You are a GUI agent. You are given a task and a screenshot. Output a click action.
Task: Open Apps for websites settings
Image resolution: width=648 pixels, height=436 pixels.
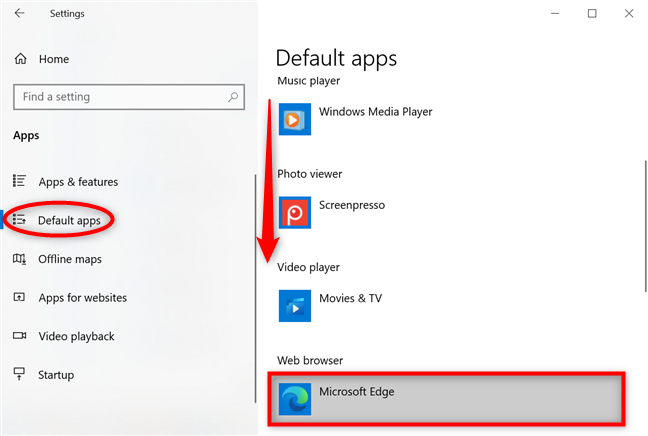pyautogui.click(x=83, y=298)
